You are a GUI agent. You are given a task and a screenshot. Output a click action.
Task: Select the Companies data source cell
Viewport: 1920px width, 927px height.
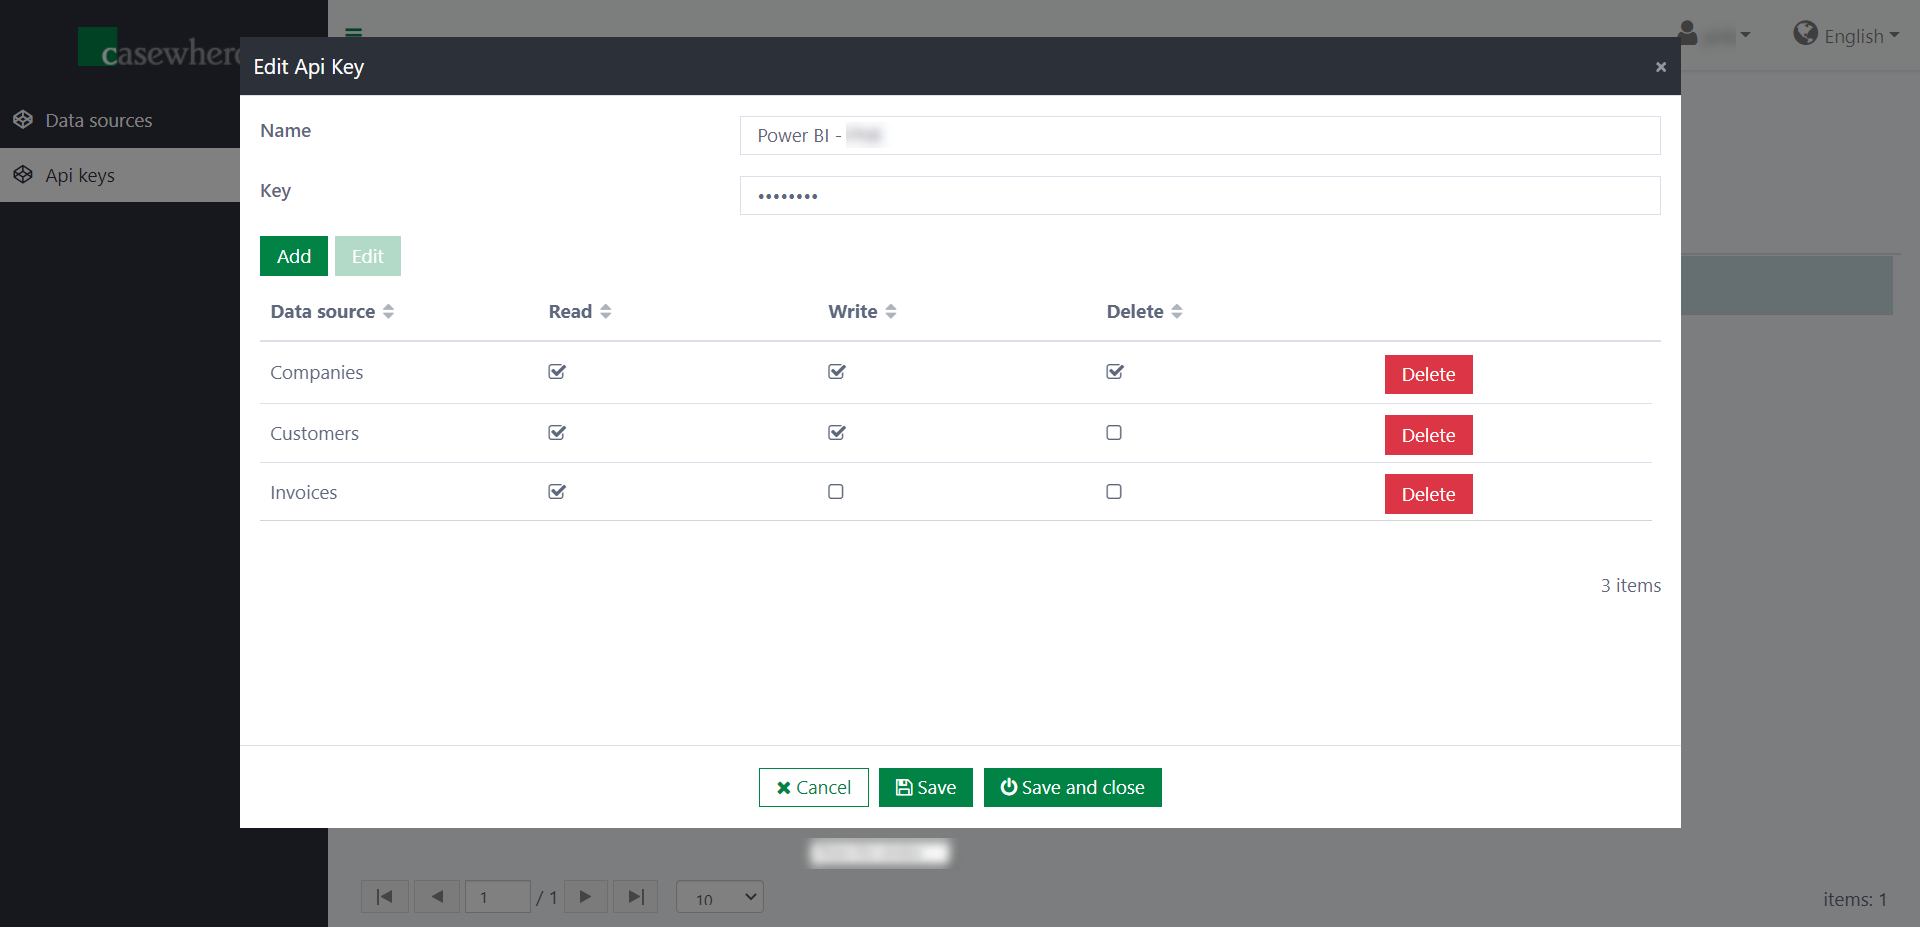click(x=317, y=373)
